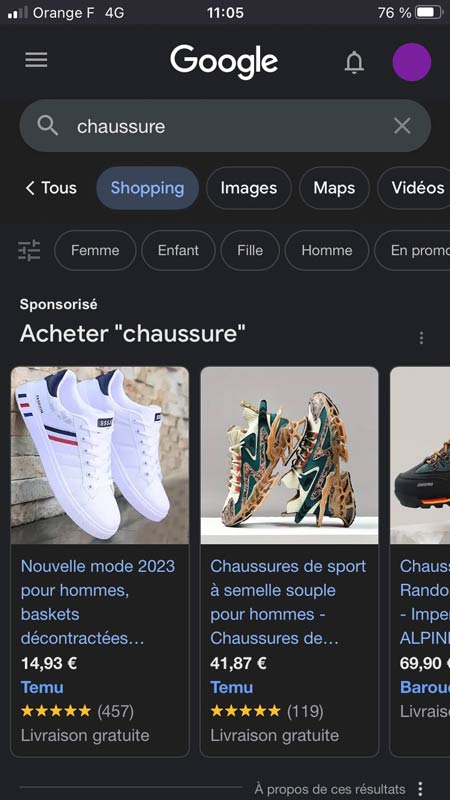Enable the Fille filter chip
The width and height of the screenshot is (450, 800).
(250, 251)
